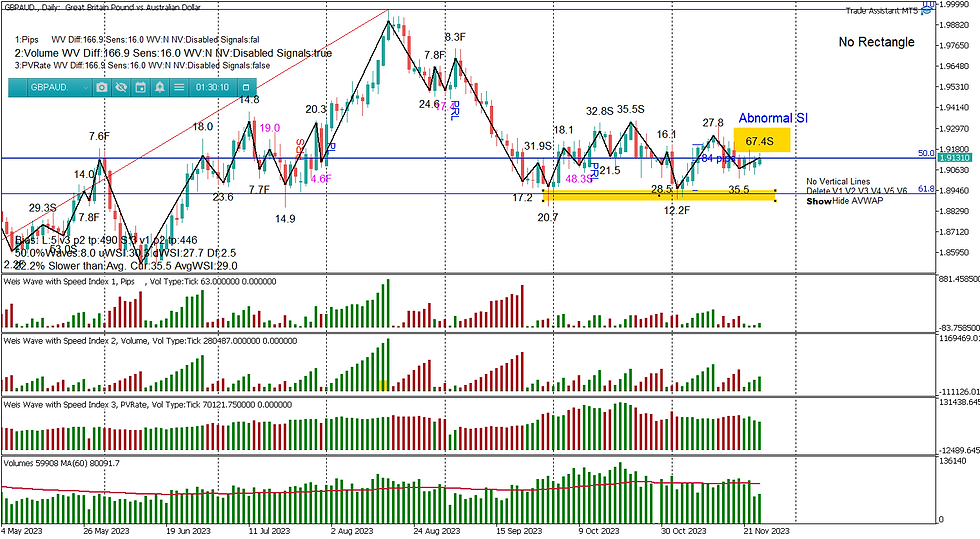Click the bell alert icon
980x539 pixels.
pyautogui.click(x=160, y=88)
